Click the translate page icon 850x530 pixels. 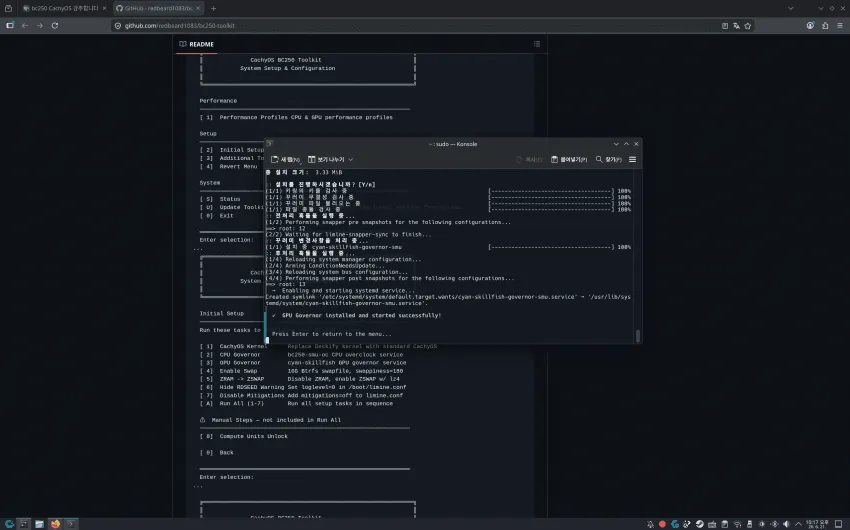[736, 25]
